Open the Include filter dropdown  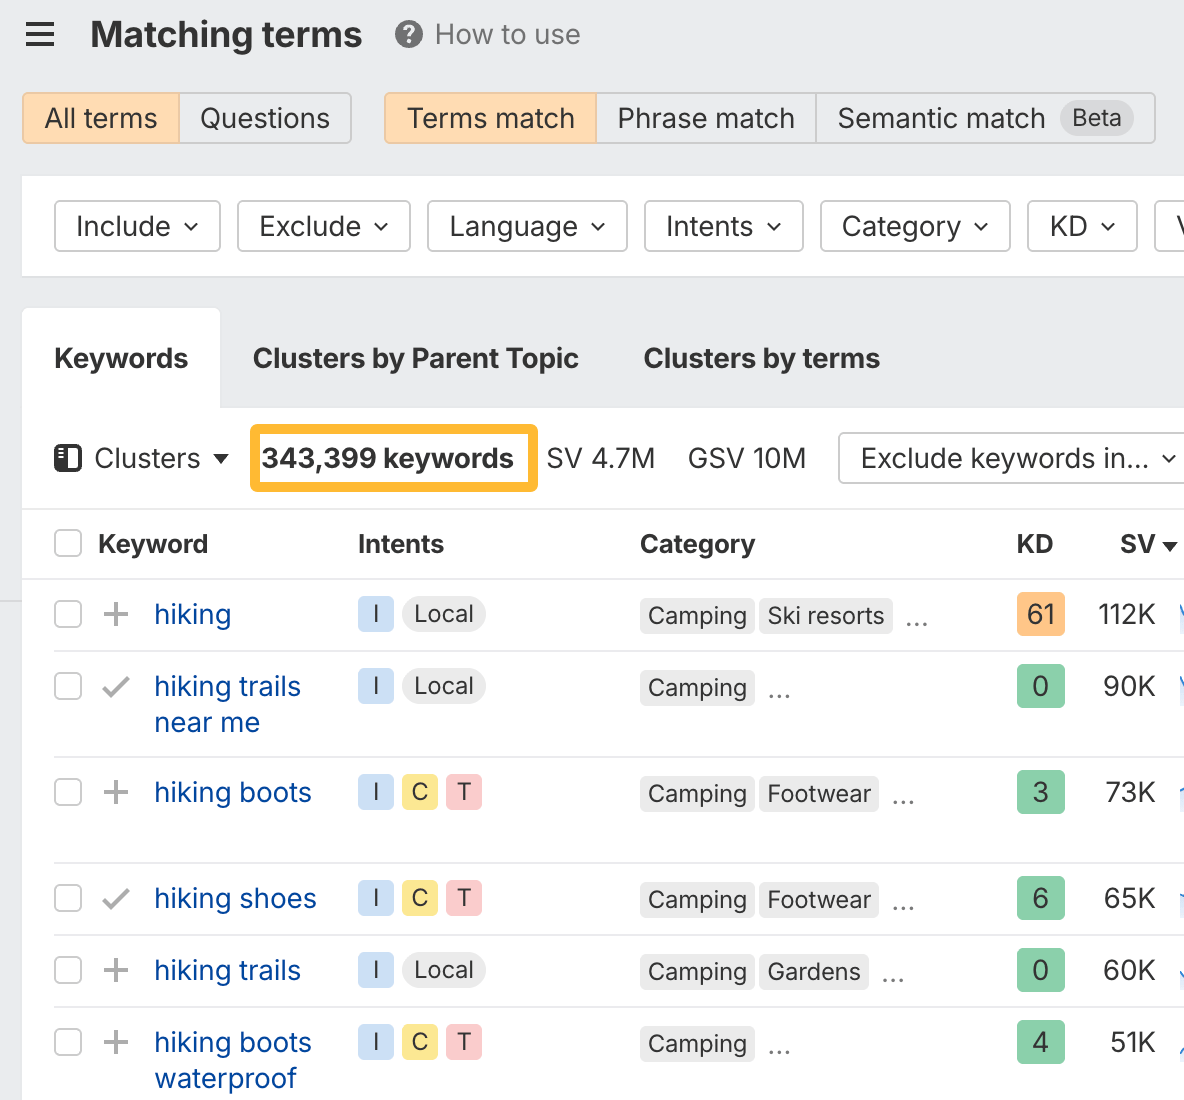coord(137,226)
